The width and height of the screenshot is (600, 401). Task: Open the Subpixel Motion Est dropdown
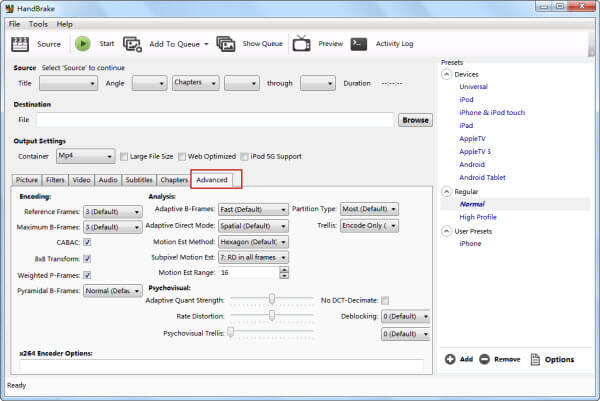point(253,257)
